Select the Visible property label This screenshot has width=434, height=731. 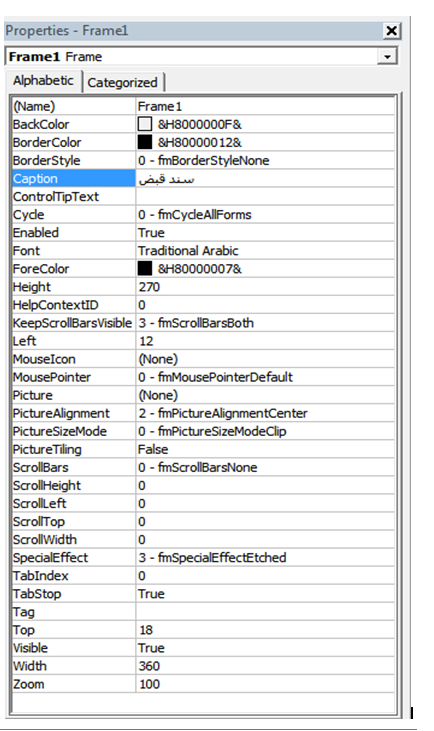pyautogui.click(x=30, y=648)
